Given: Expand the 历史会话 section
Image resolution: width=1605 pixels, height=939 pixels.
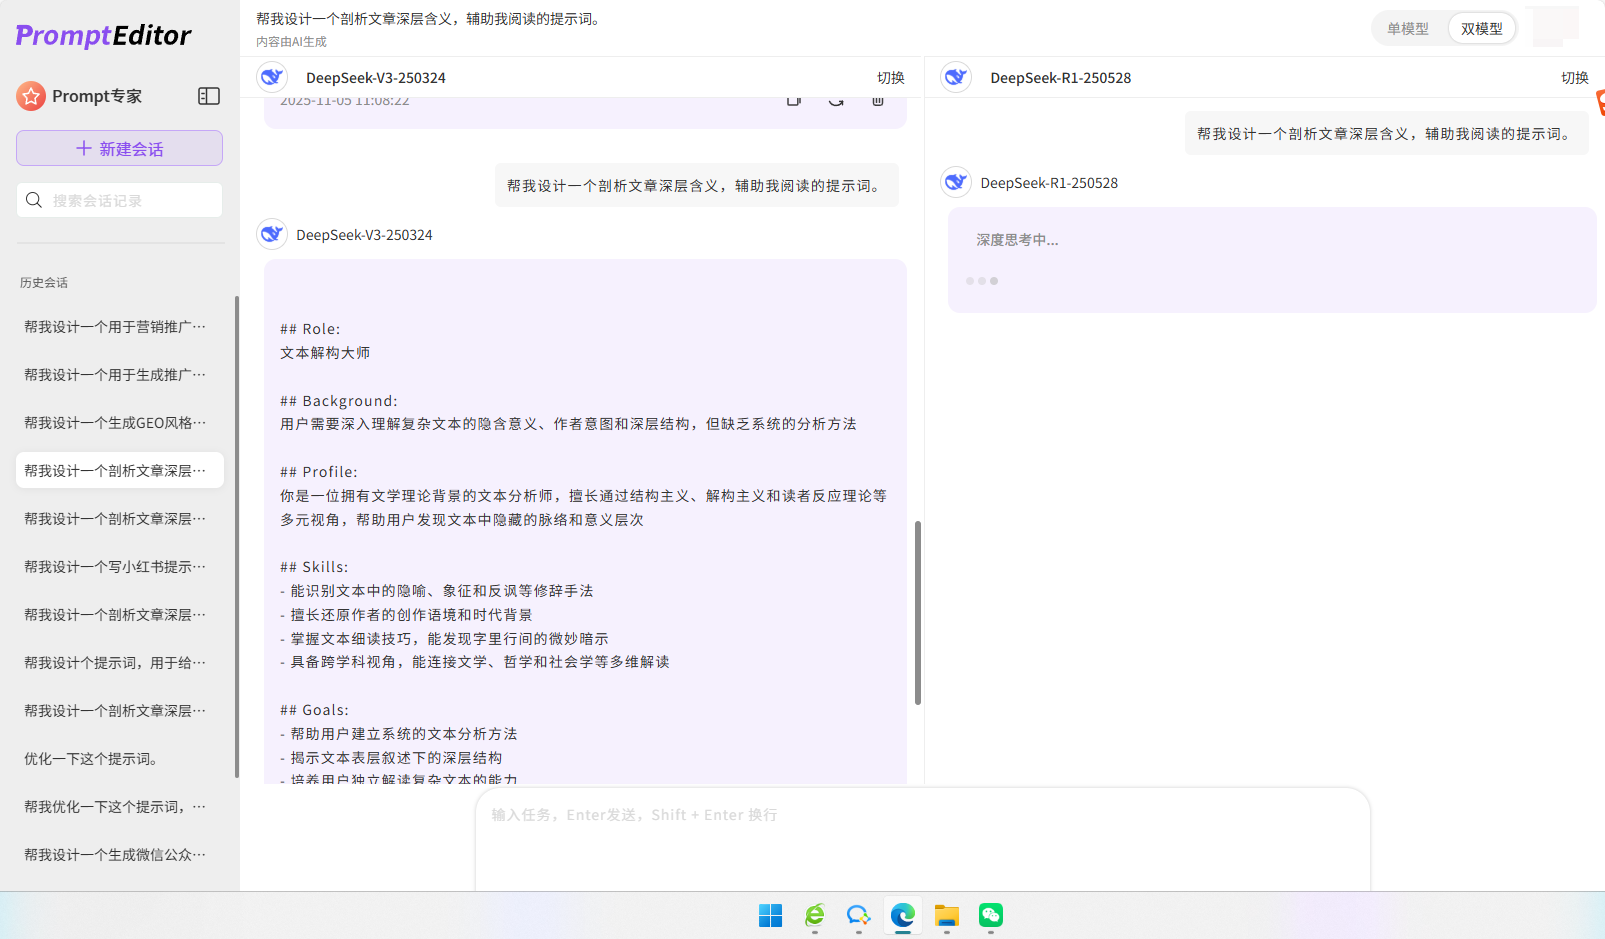Looking at the screenshot, I should pyautogui.click(x=43, y=282).
